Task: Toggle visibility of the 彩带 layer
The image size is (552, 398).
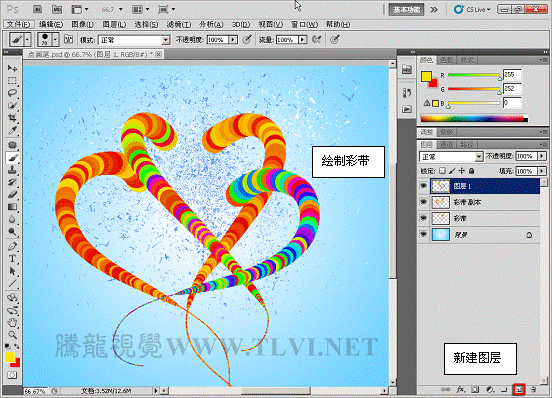Action: pyautogui.click(x=424, y=218)
